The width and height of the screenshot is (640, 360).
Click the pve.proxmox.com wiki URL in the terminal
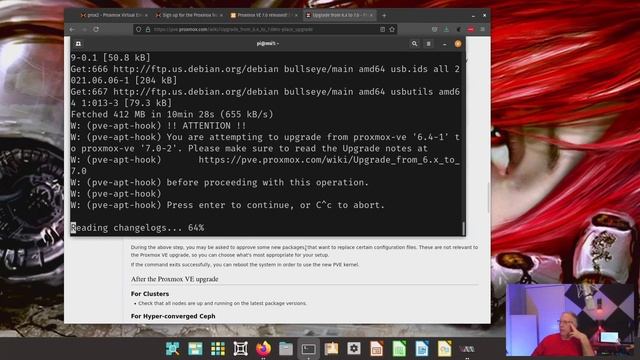pos(329,160)
